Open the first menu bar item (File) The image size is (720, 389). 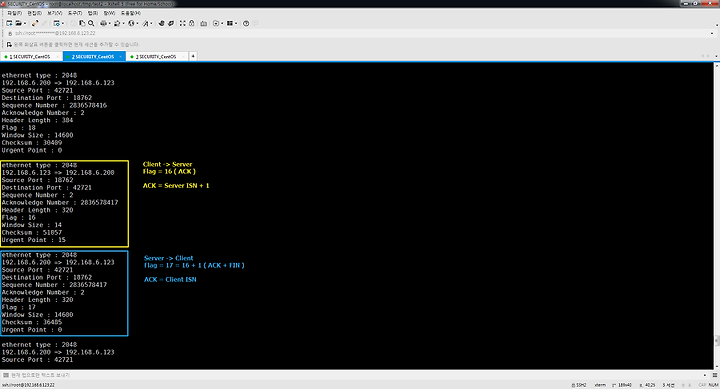[15, 13]
